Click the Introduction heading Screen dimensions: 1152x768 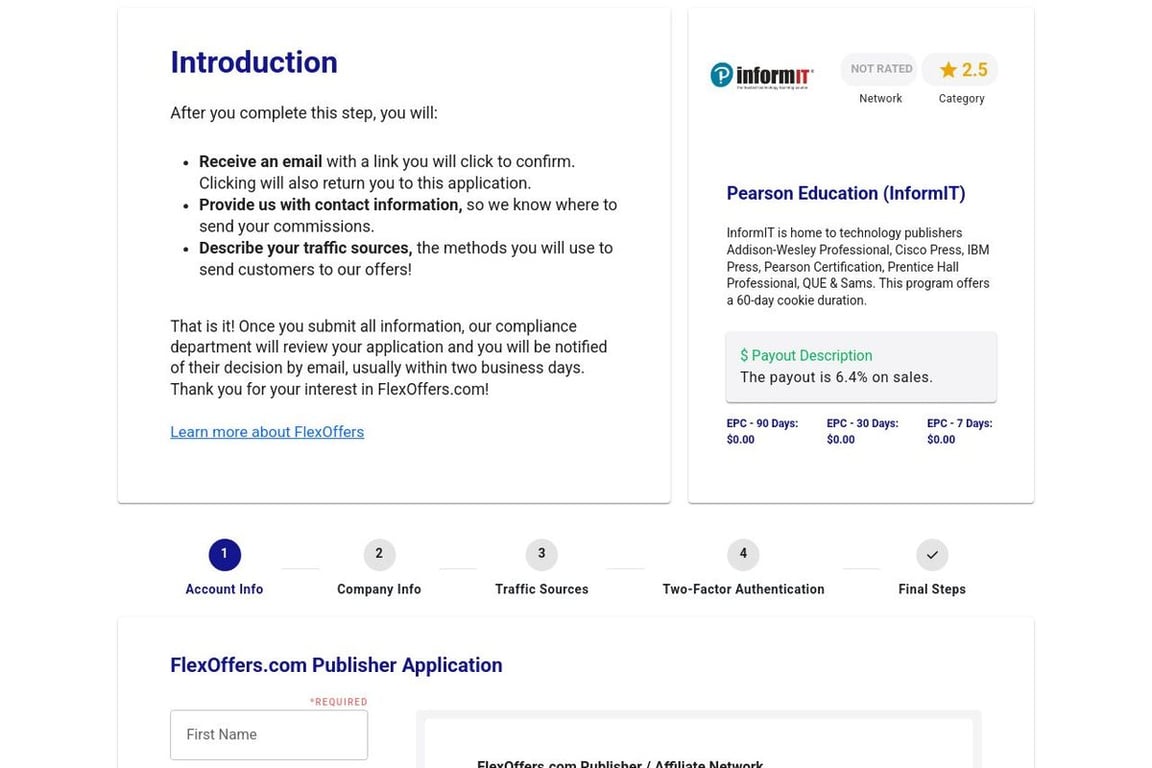253,62
